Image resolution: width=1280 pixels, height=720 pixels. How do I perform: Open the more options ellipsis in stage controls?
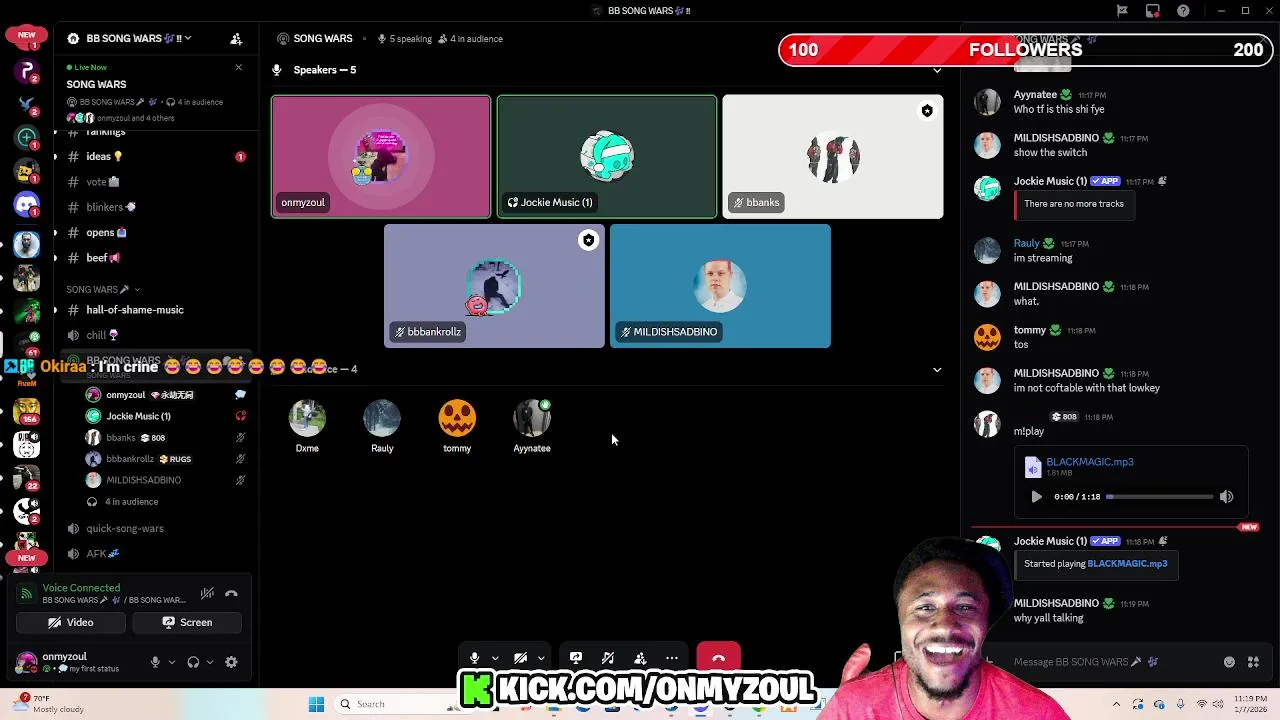[672, 658]
